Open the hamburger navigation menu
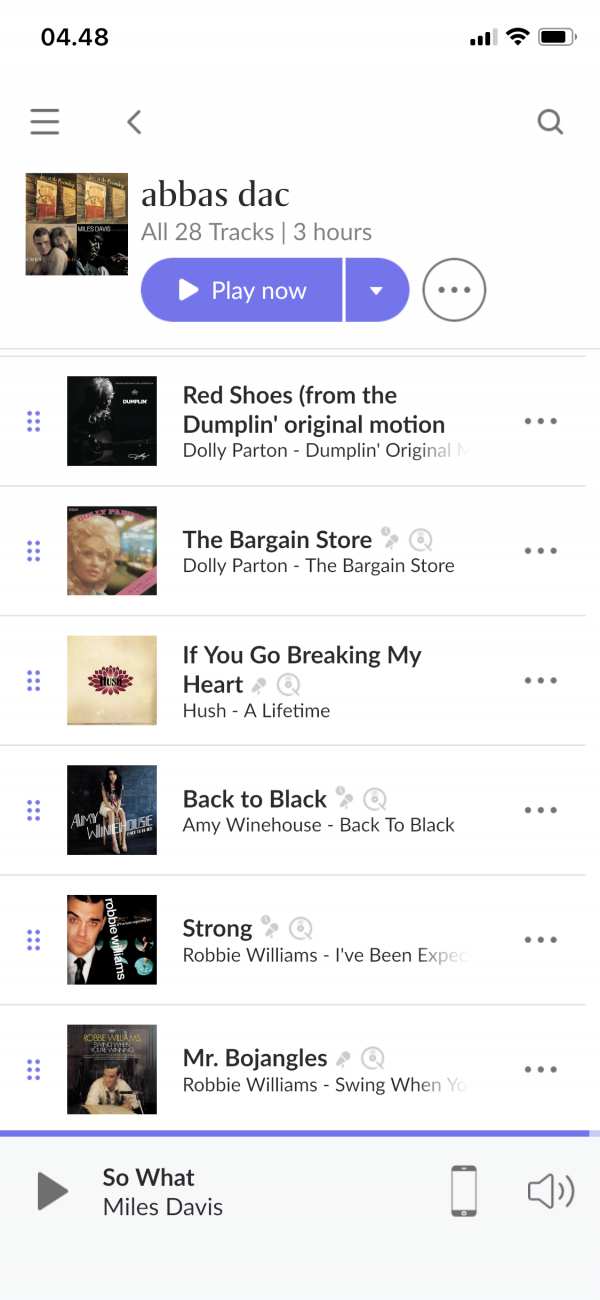 tap(45, 122)
